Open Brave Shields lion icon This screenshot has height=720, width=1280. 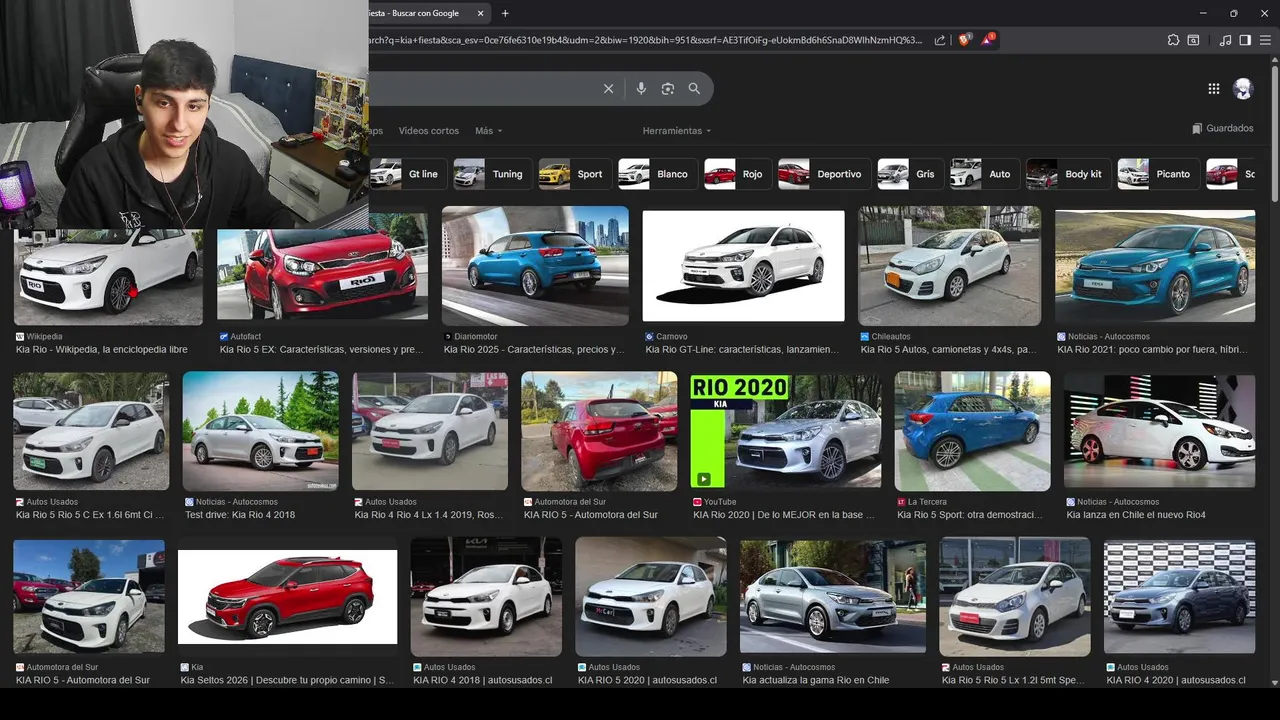tap(964, 40)
